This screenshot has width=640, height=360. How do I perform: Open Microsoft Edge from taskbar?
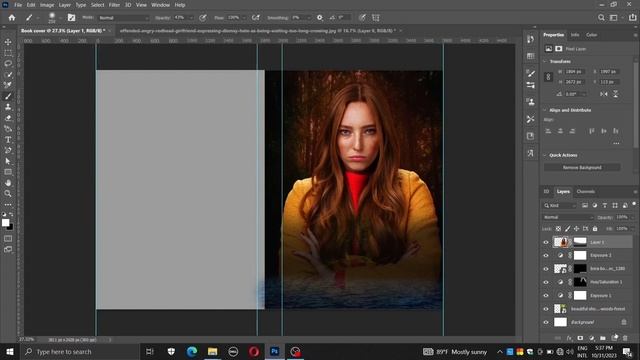click(x=191, y=351)
